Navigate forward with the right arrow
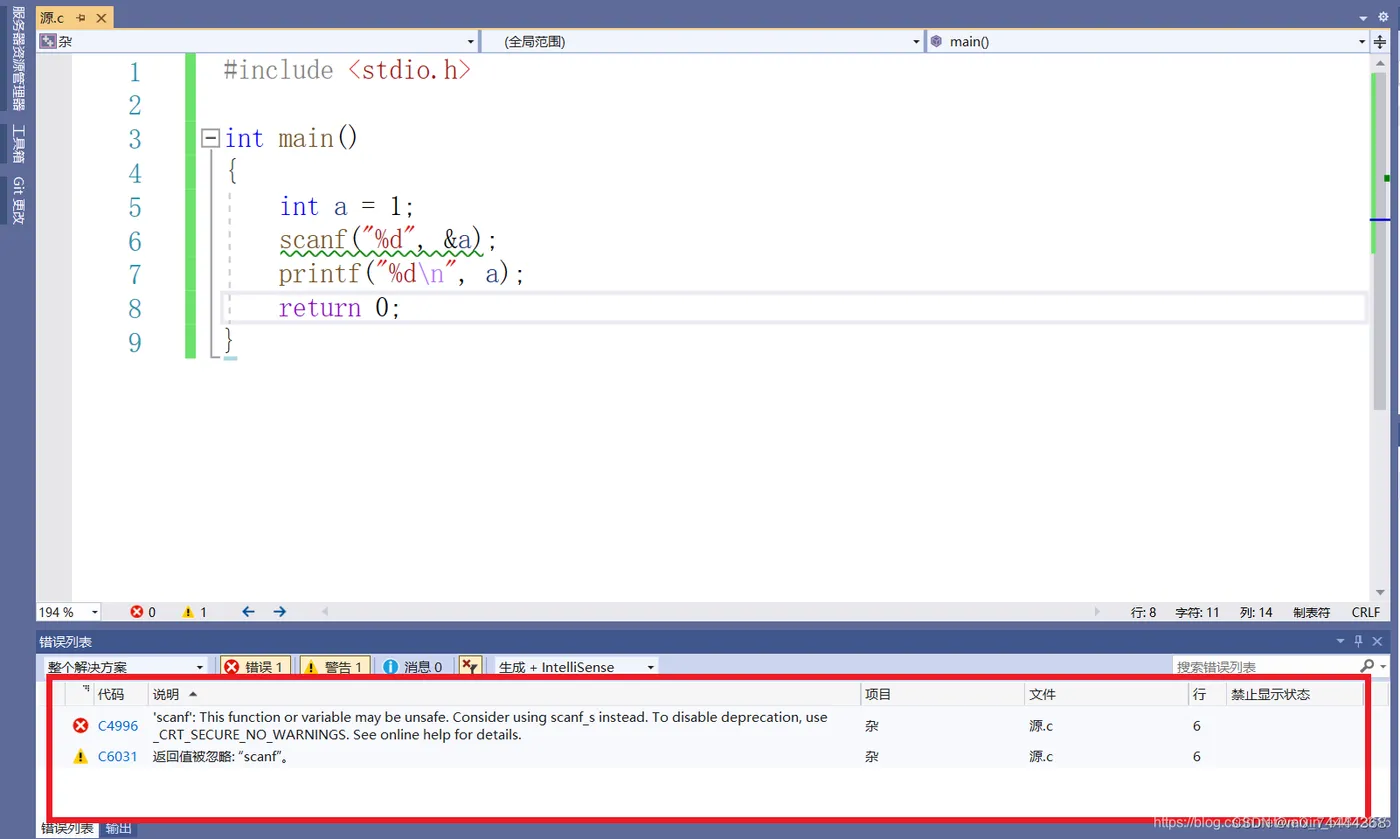The height and width of the screenshot is (839, 1400). coord(280,611)
